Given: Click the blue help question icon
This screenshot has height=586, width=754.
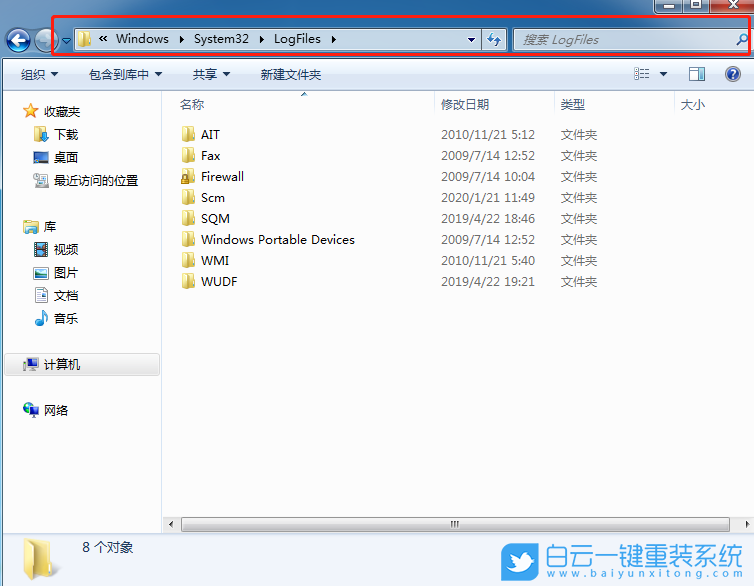Looking at the screenshot, I should (x=732, y=74).
